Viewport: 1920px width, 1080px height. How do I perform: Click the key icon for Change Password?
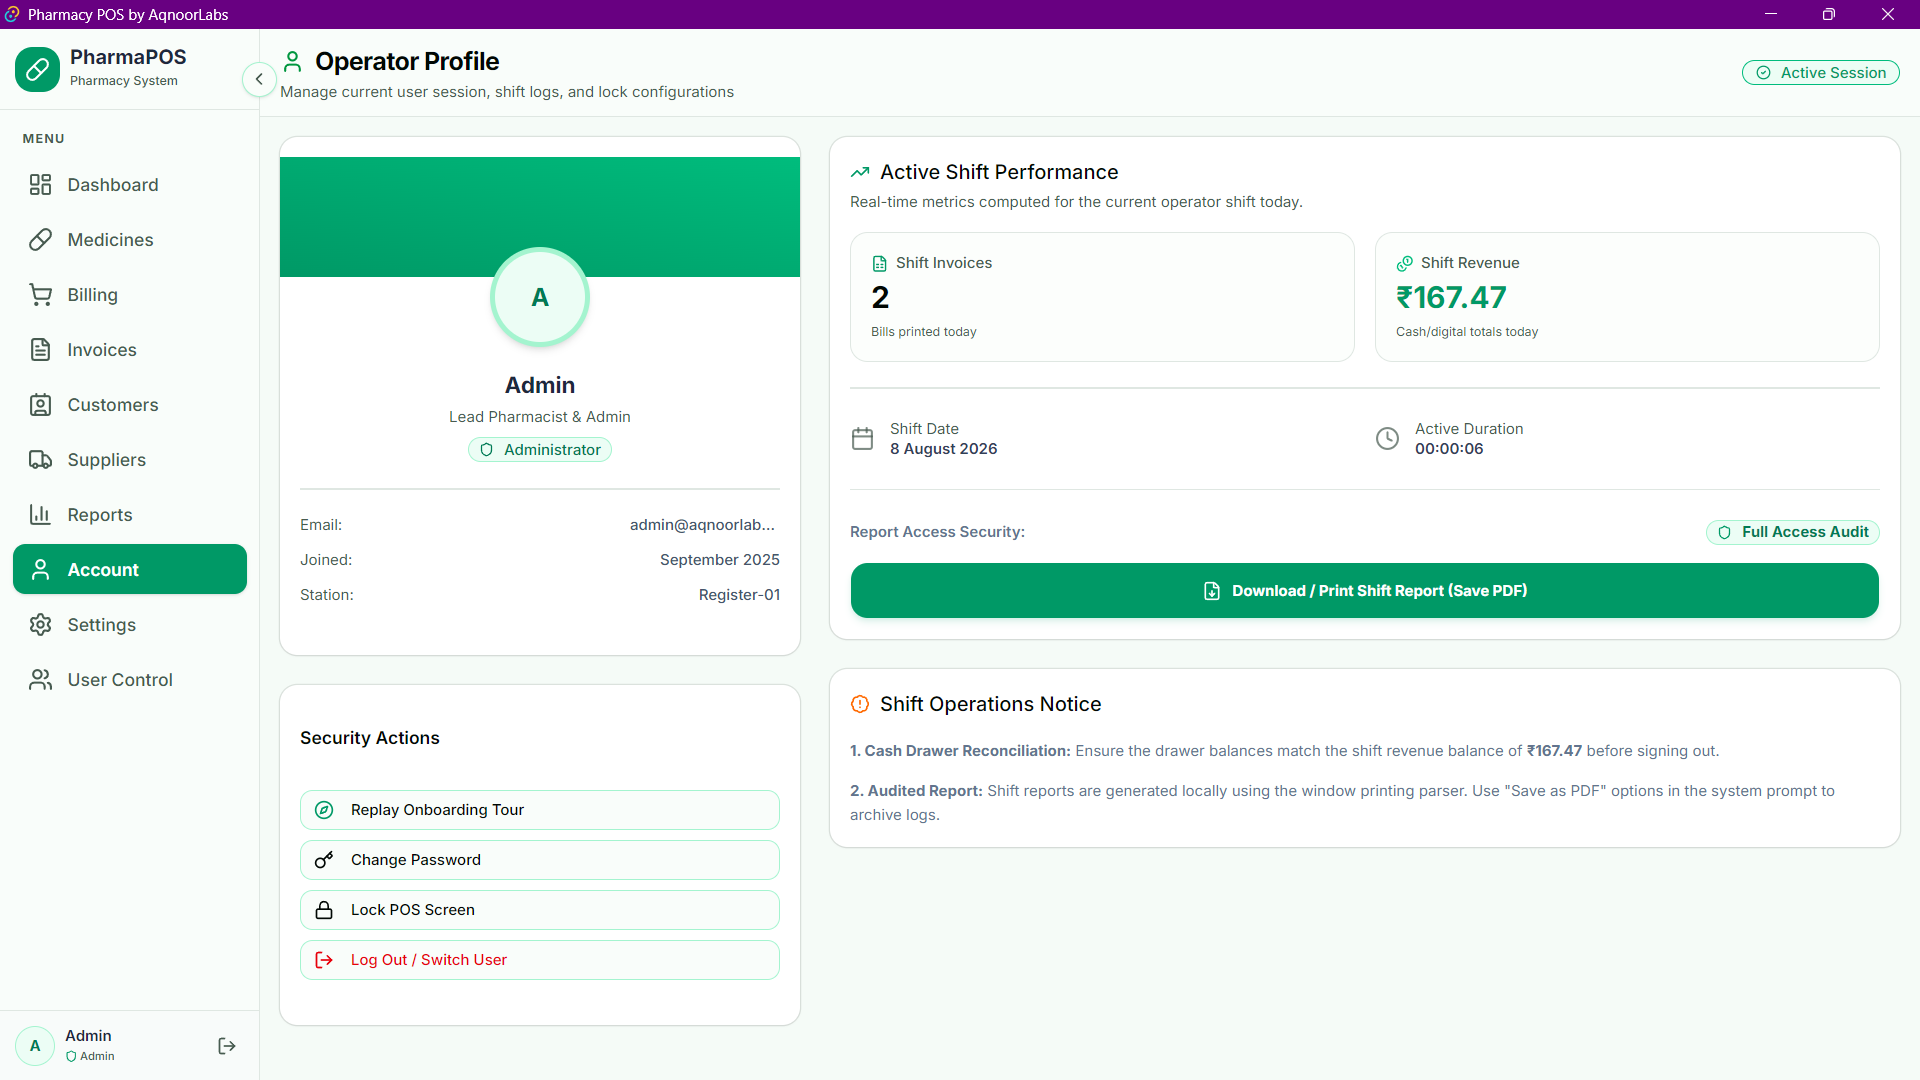pos(324,860)
